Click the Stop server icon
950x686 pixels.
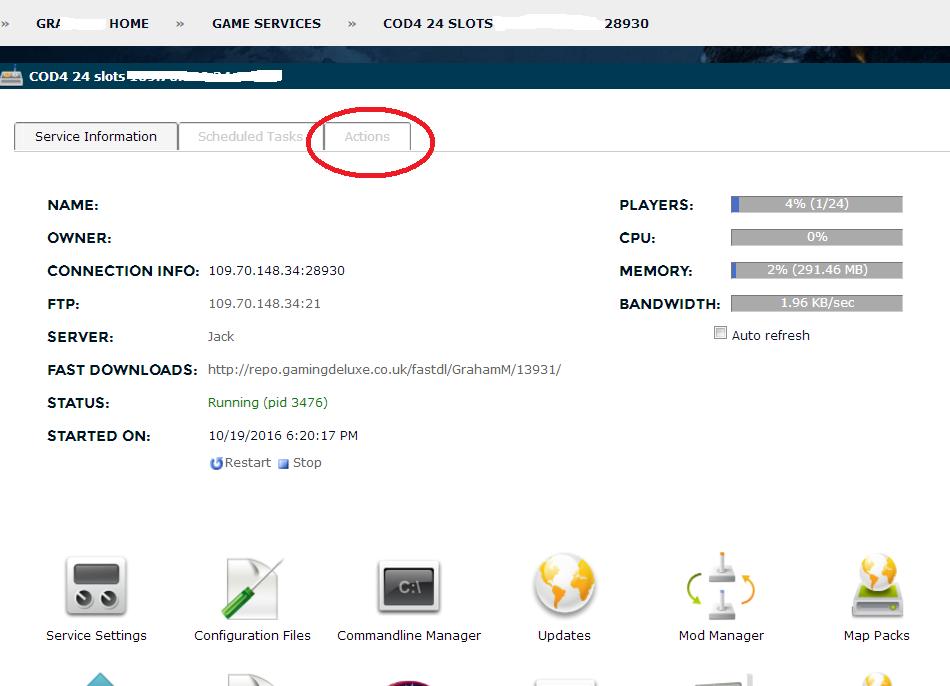coord(284,464)
